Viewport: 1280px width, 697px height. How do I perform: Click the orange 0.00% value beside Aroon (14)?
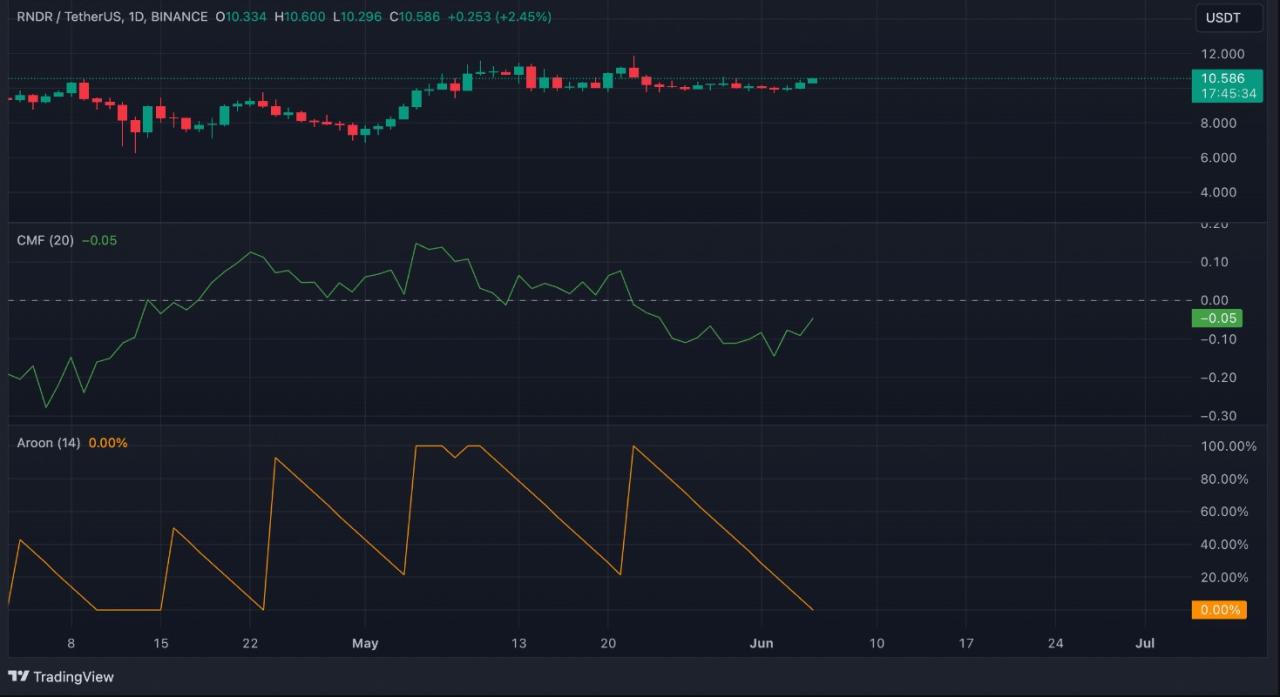coord(108,443)
